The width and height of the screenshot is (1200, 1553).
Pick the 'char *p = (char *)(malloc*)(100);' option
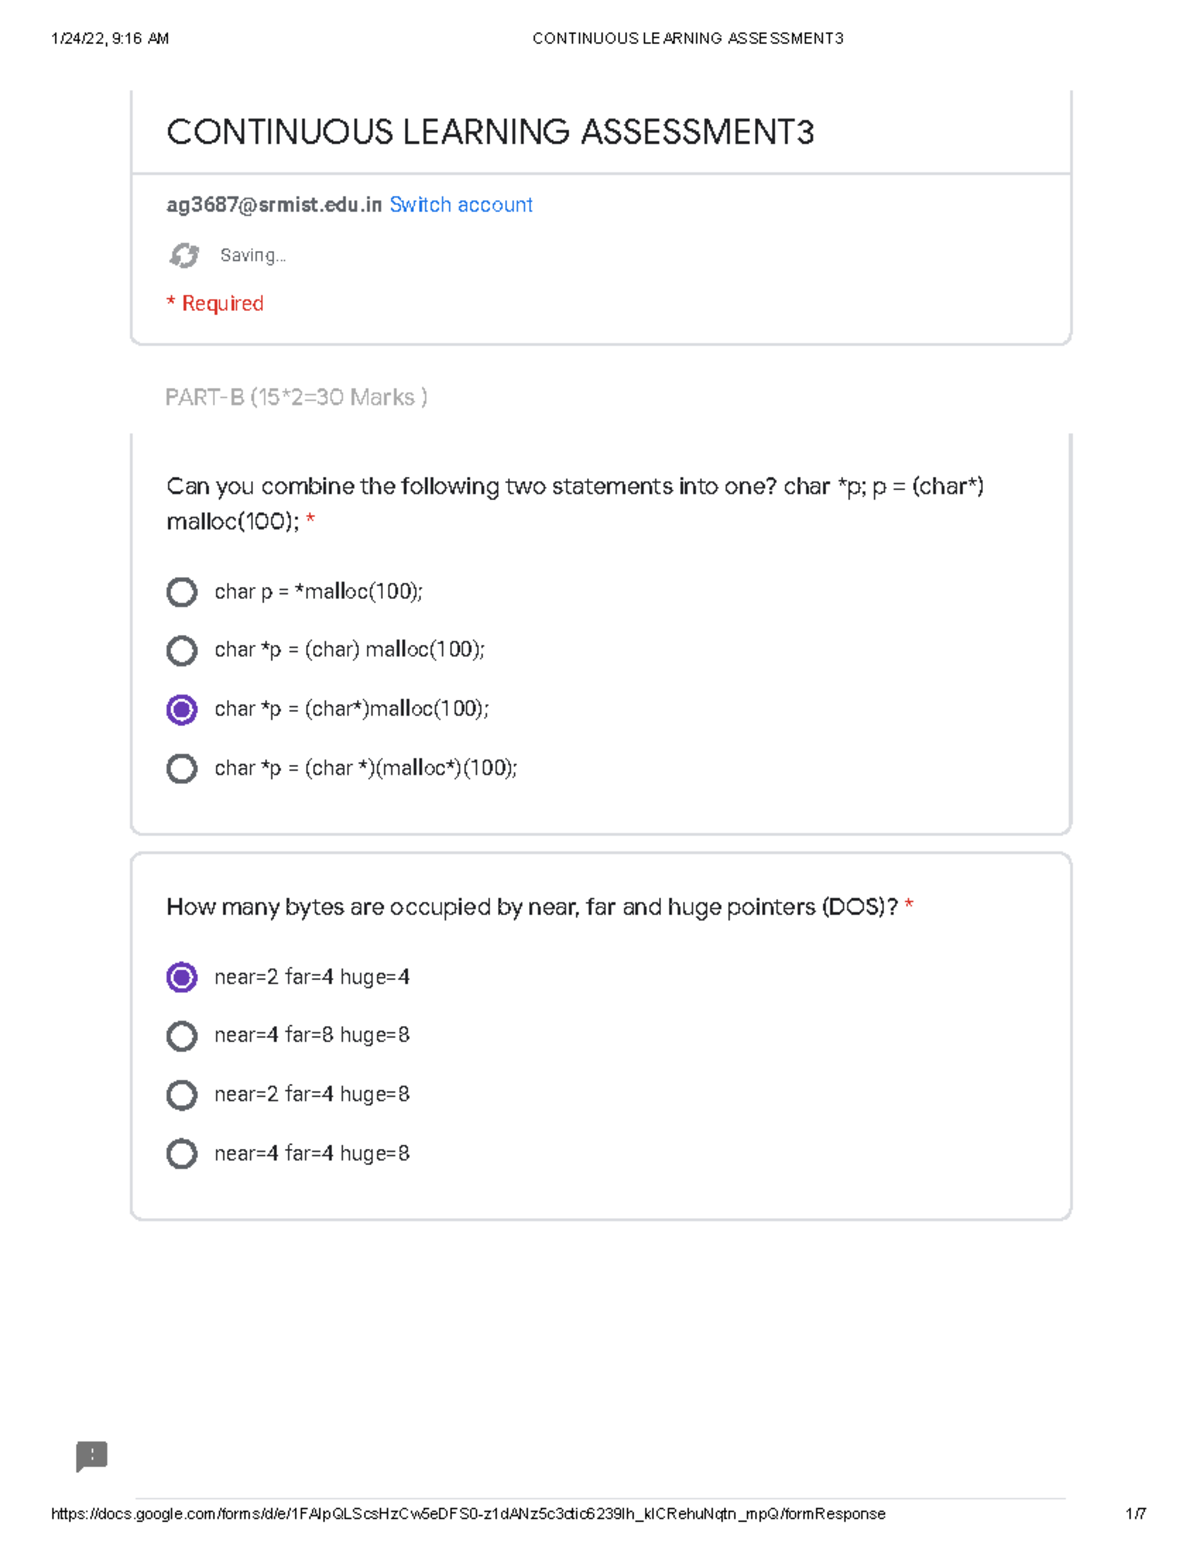(x=182, y=769)
